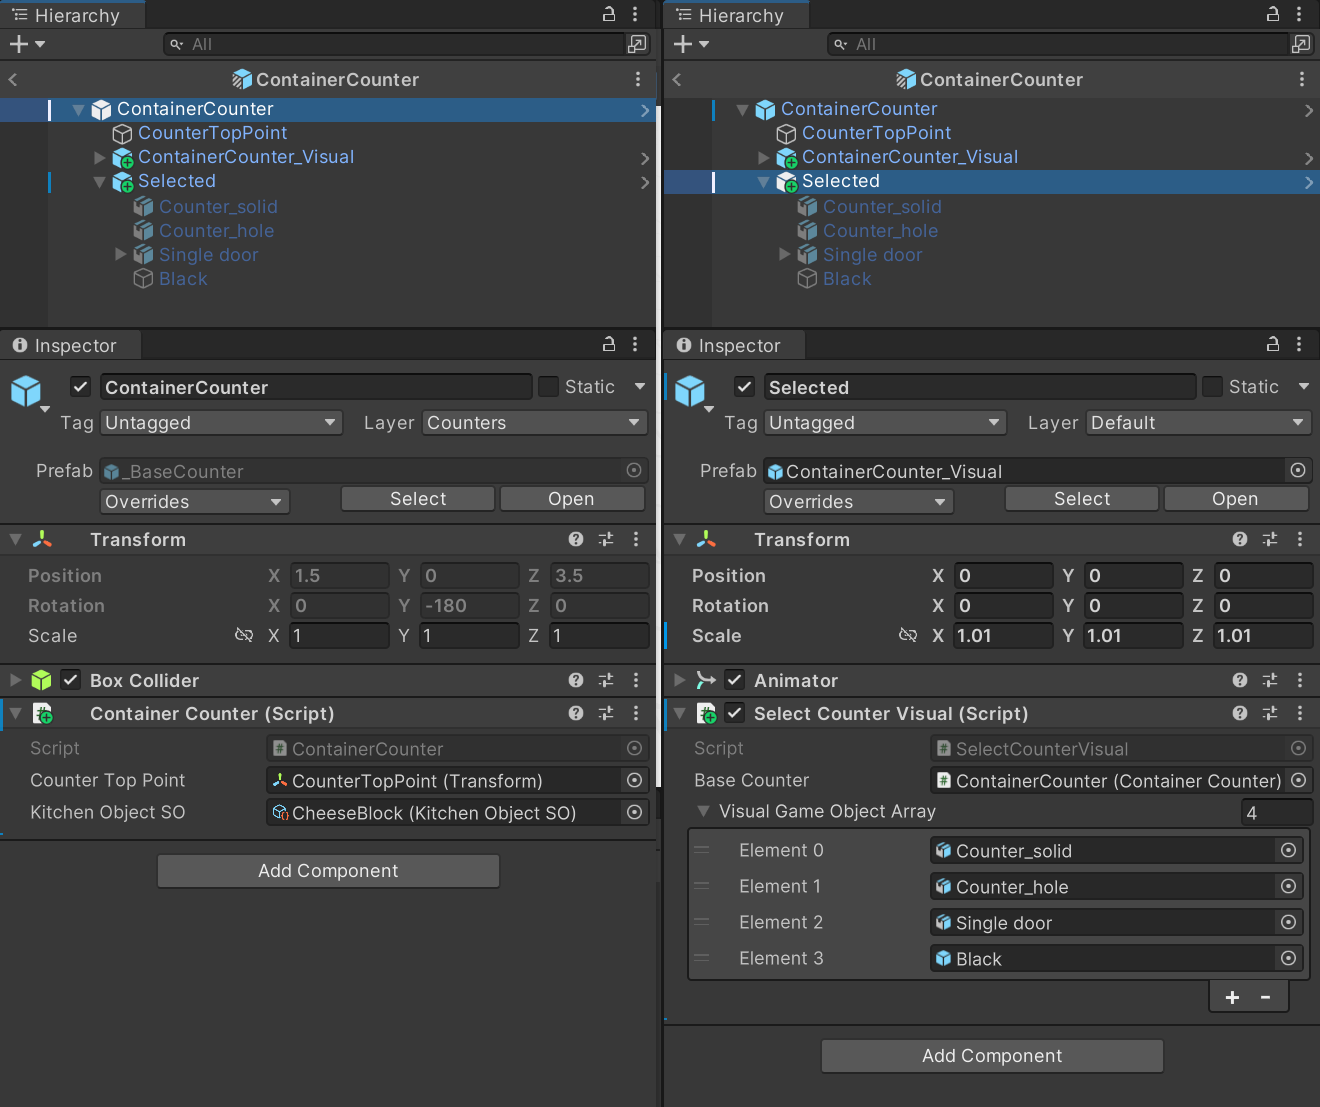Click the help icon on the Transform component
This screenshot has width=1320, height=1107.
pyautogui.click(x=576, y=539)
